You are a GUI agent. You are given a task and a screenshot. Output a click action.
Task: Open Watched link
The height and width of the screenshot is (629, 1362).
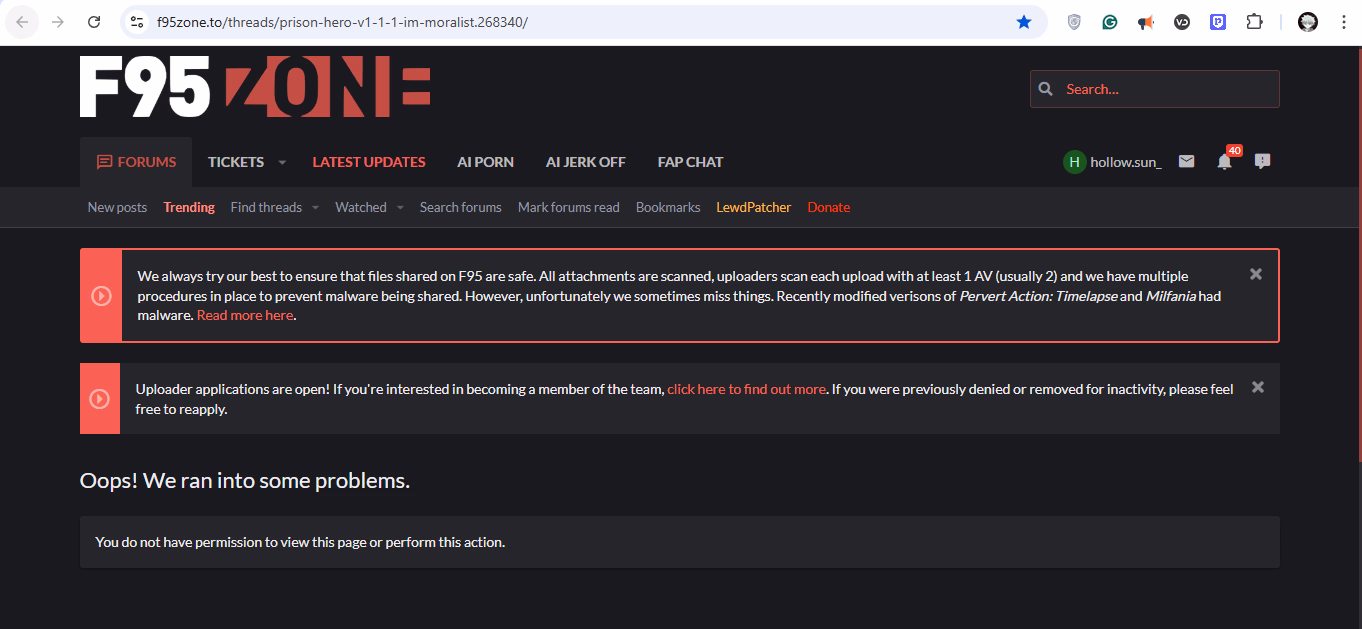[x=361, y=207]
